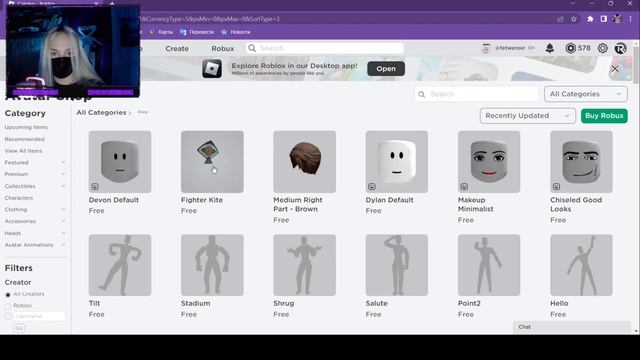The image size is (640, 360).
Task: Open Medium Right Part - Brown hair thumbnail
Action: pyautogui.click(x=304, y=162)
